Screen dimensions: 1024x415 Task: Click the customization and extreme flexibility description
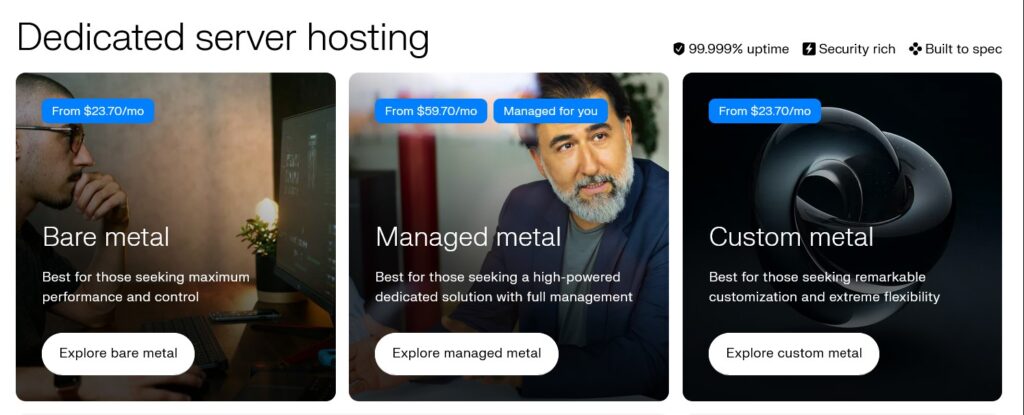(824, 287)
